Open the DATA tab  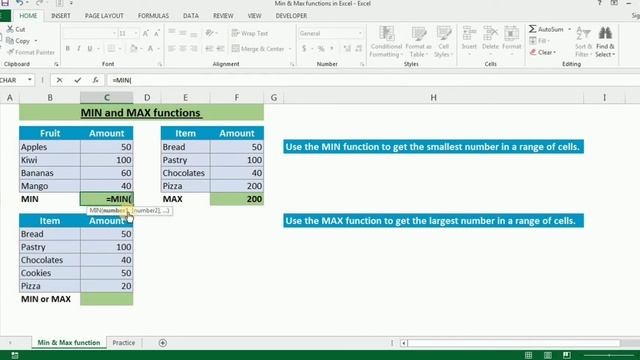pos(191,16)
